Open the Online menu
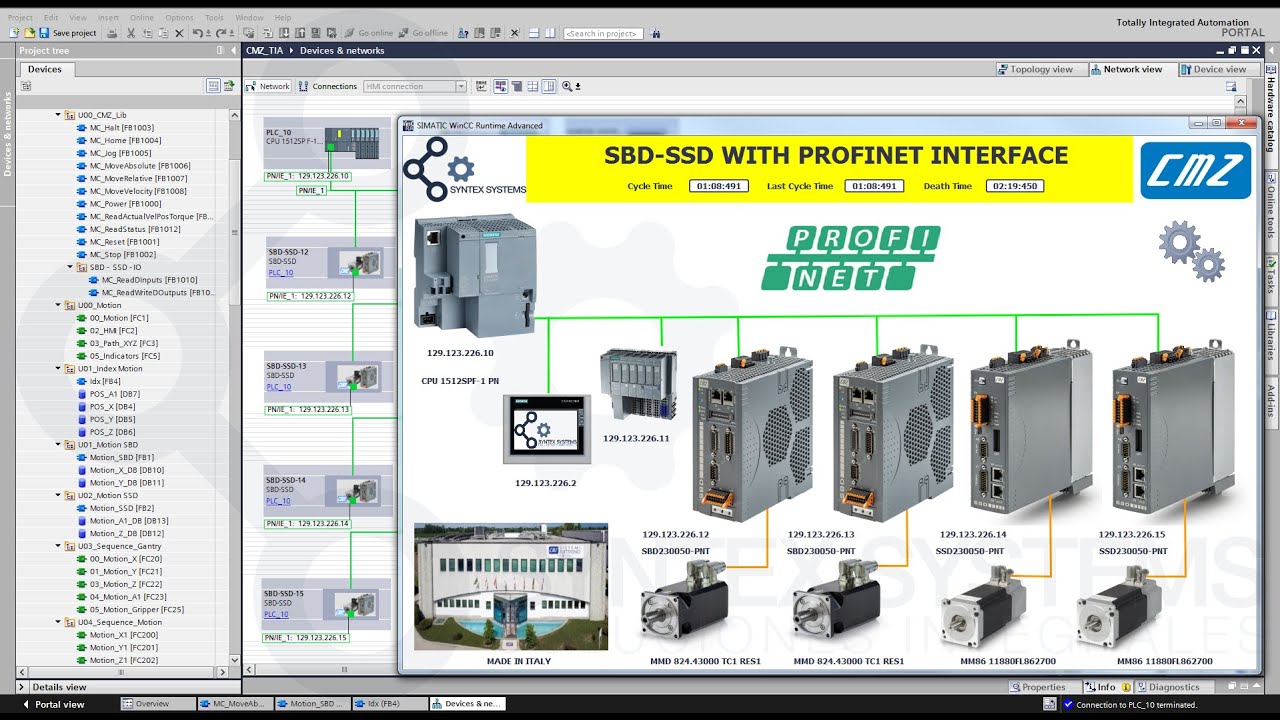Image resolution: width=1280 pixels, height=720 pixels. coord(142,17)
